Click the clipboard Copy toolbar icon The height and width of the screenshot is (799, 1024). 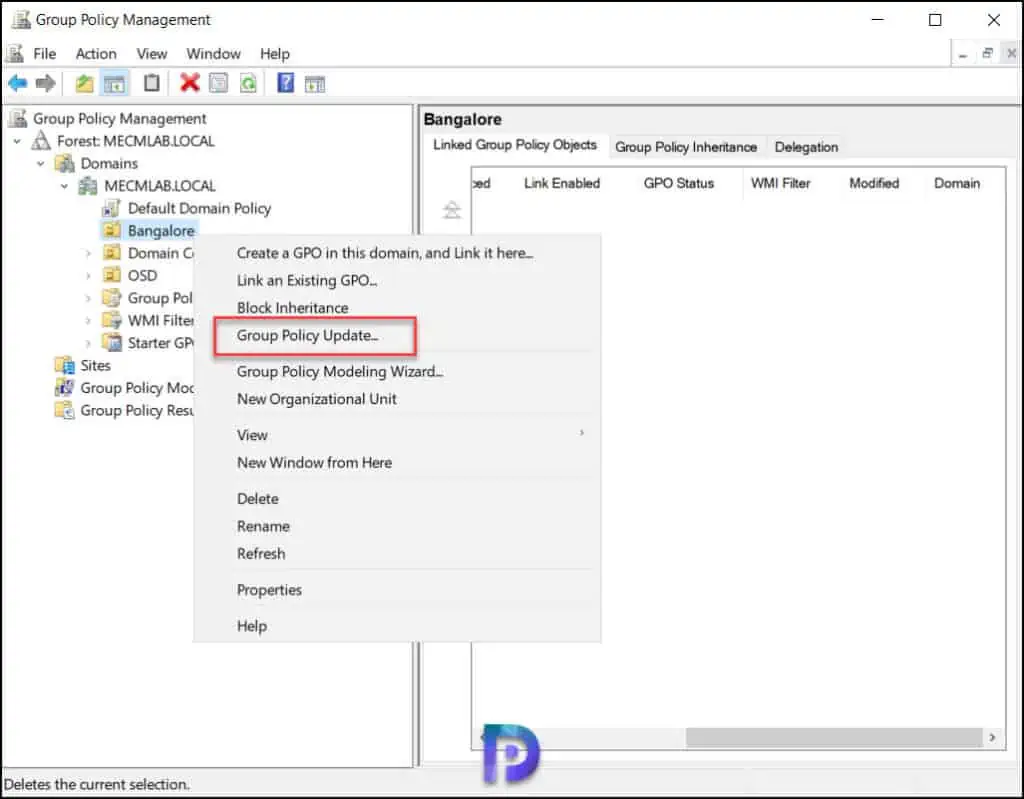152,83
